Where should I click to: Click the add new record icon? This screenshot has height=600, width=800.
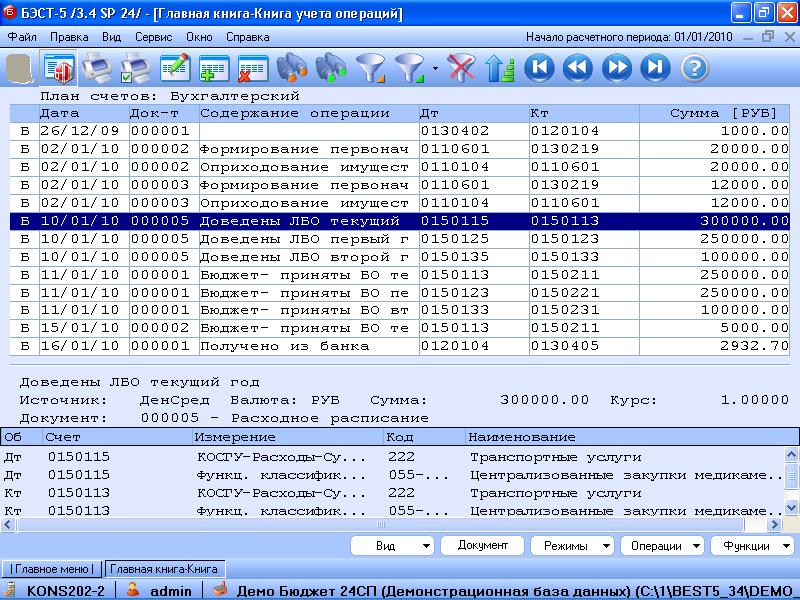coord(213,68)
